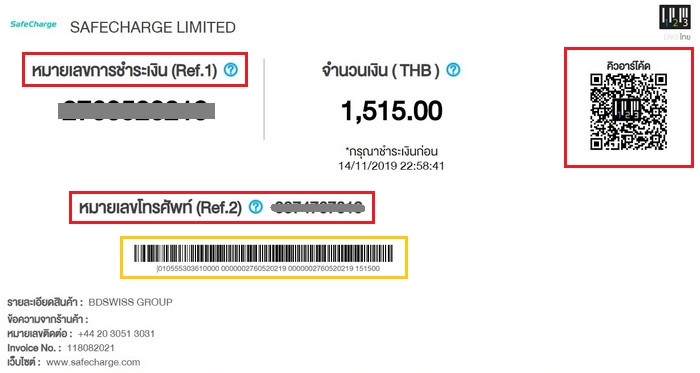Click the QR code image
This screenshot has height=373, width=700.
coord(628,112)
